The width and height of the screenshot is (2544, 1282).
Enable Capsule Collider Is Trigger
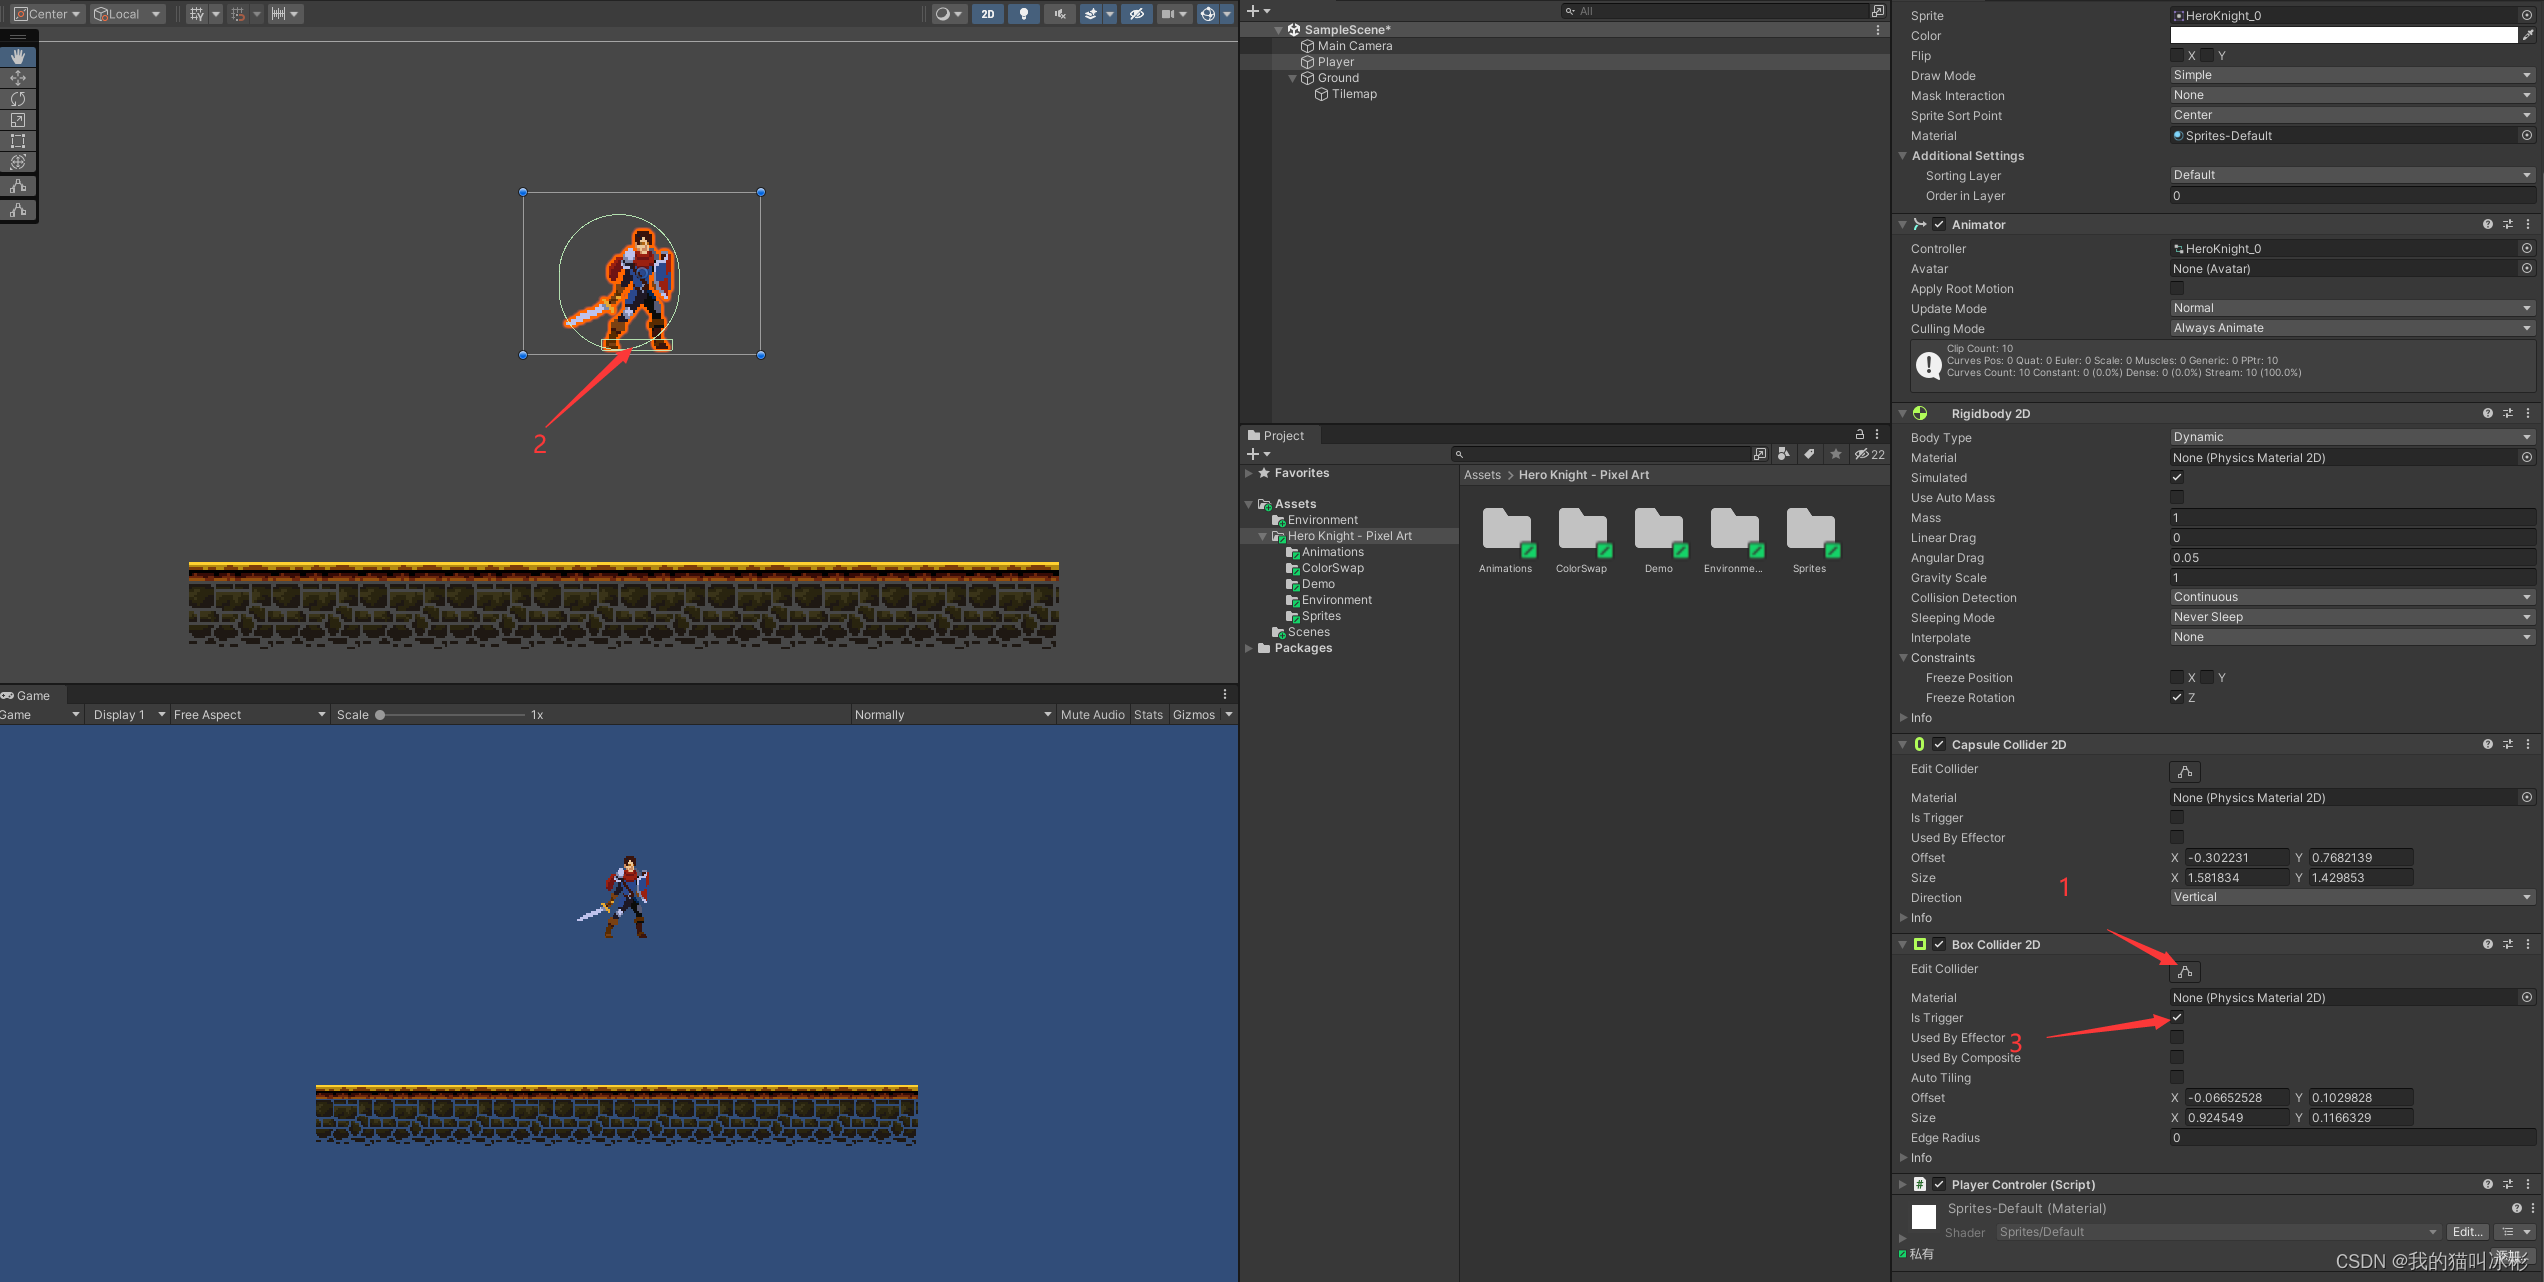click(x=2177, y=818)
